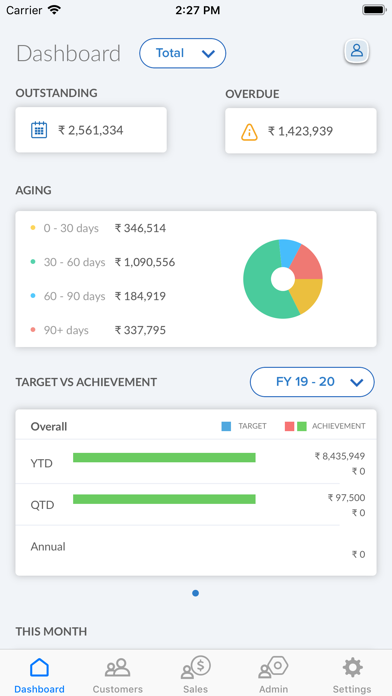Click the red ACHIEVEMENT legend swatch

[x=289, y=427]
